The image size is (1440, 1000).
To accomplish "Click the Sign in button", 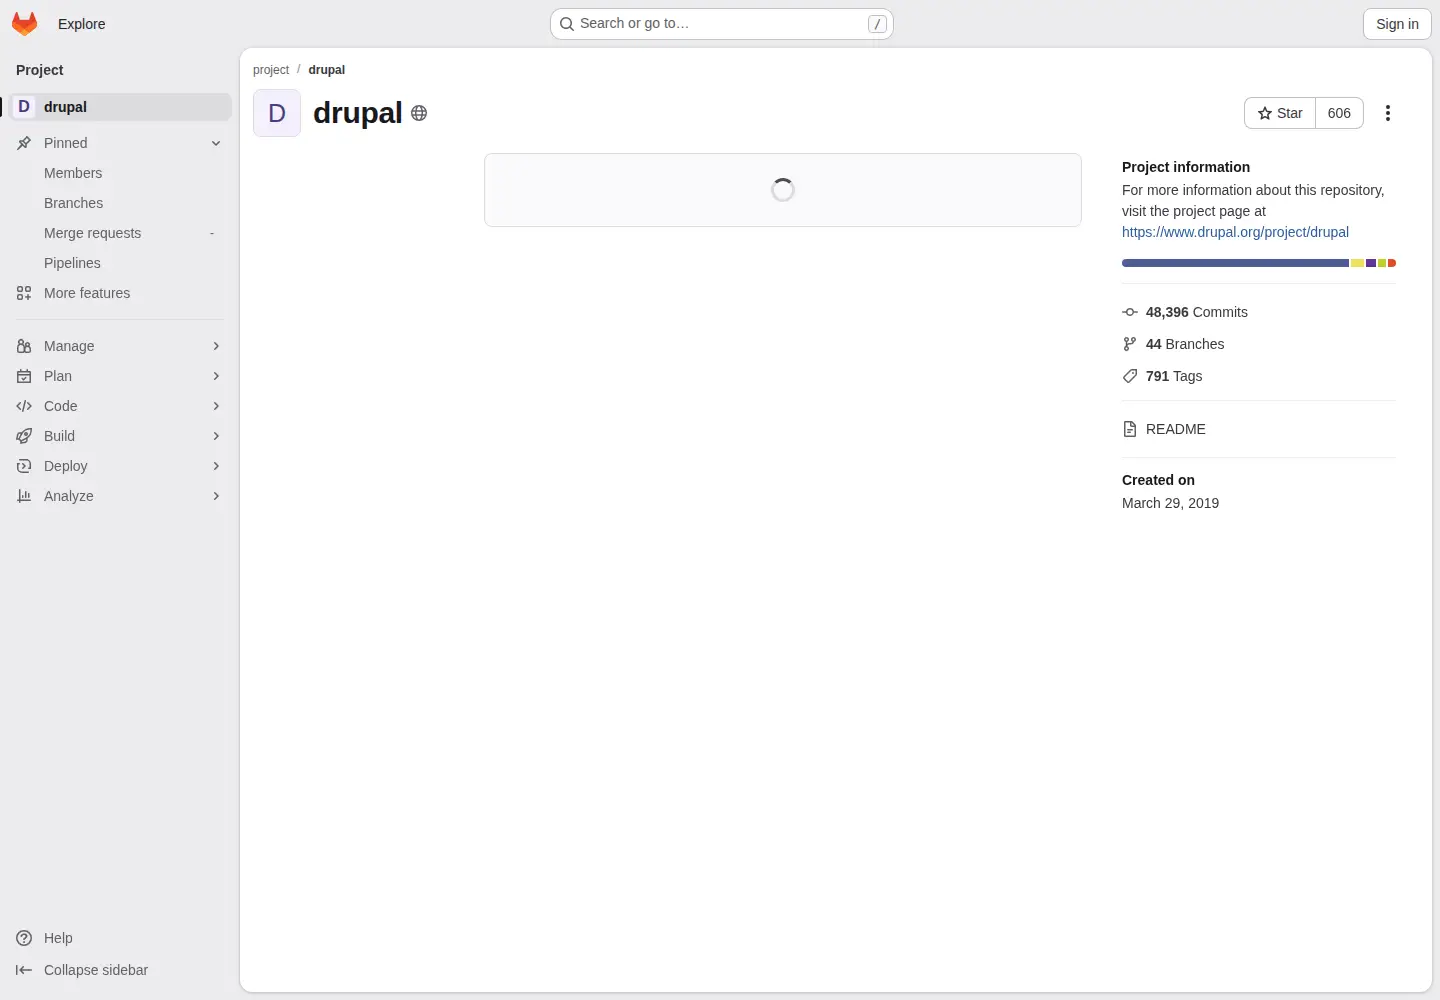I will click(x=1397, y=24).
